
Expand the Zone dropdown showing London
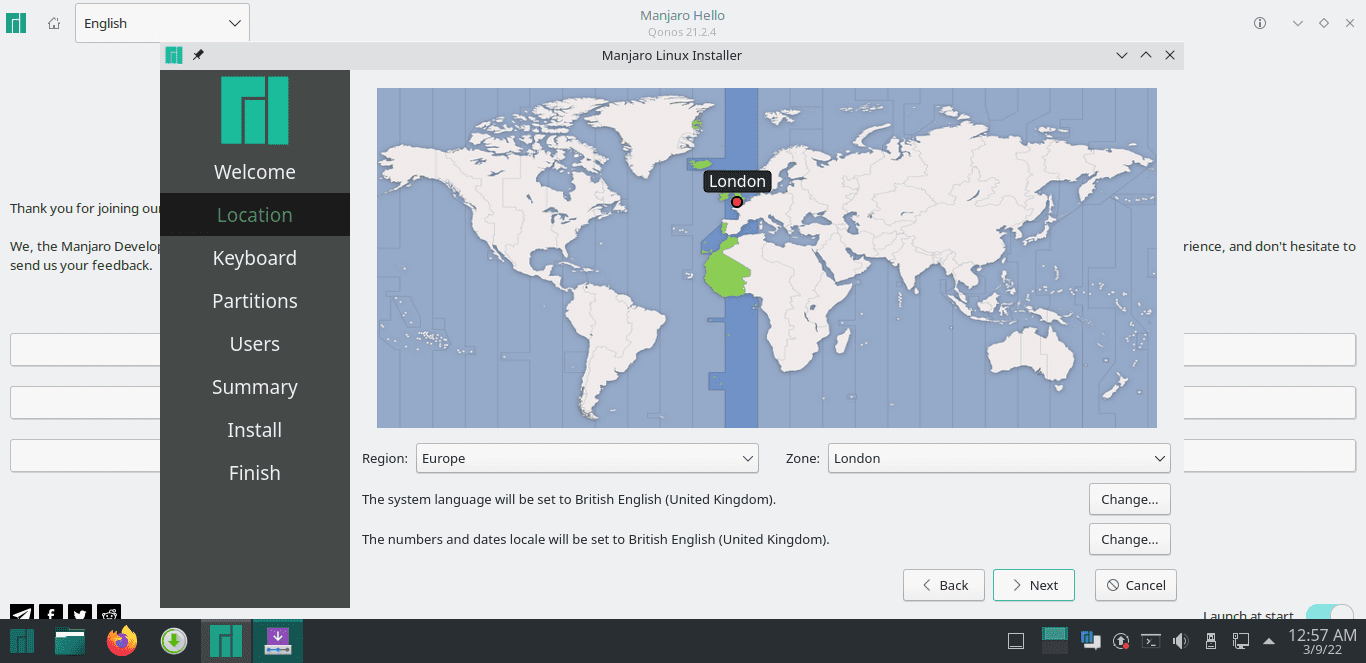999,458
